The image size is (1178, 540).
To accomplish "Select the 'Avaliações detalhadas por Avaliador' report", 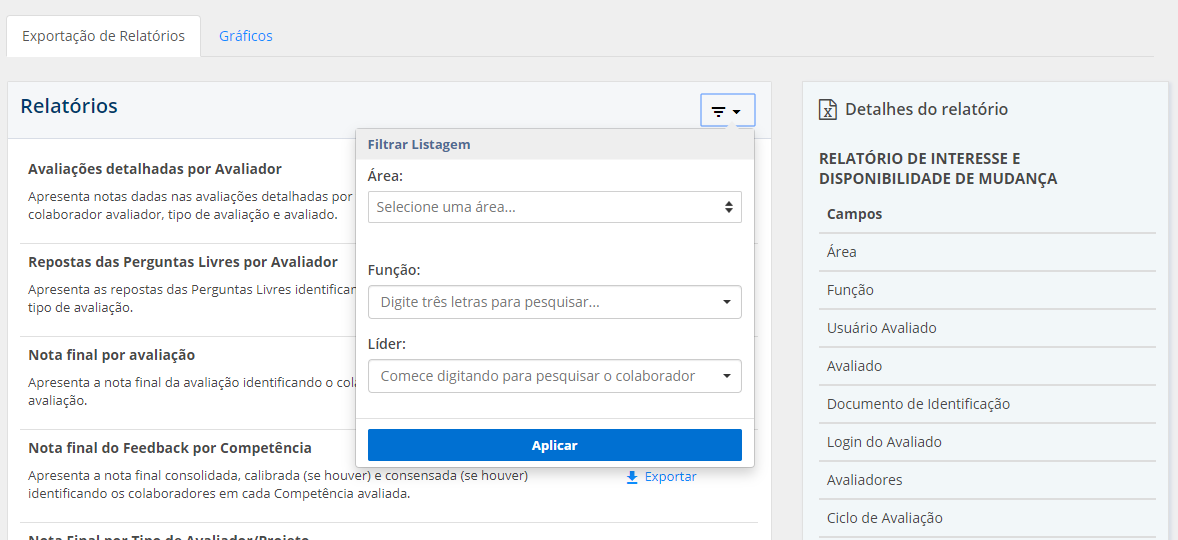I will [x=155, y=169].
